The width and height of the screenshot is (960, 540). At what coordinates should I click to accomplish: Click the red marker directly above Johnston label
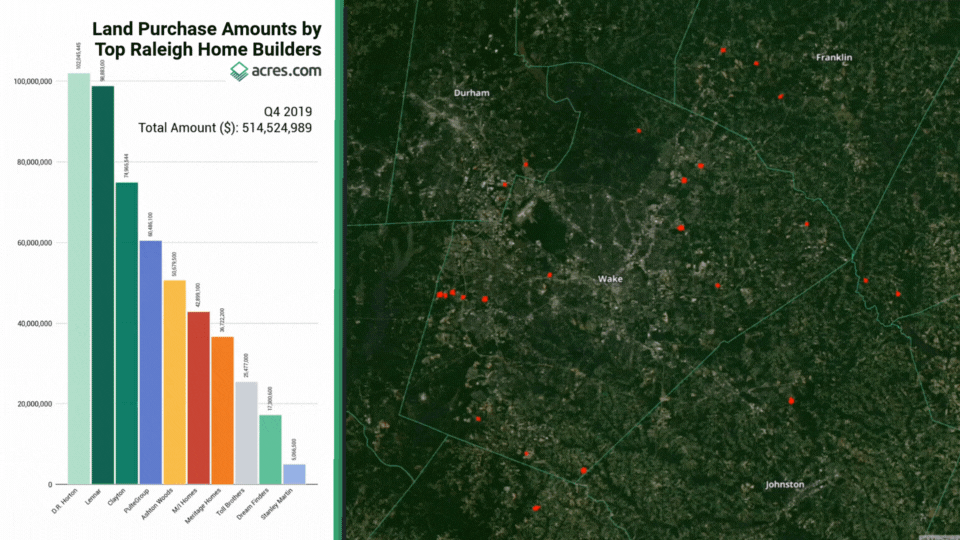791,400
